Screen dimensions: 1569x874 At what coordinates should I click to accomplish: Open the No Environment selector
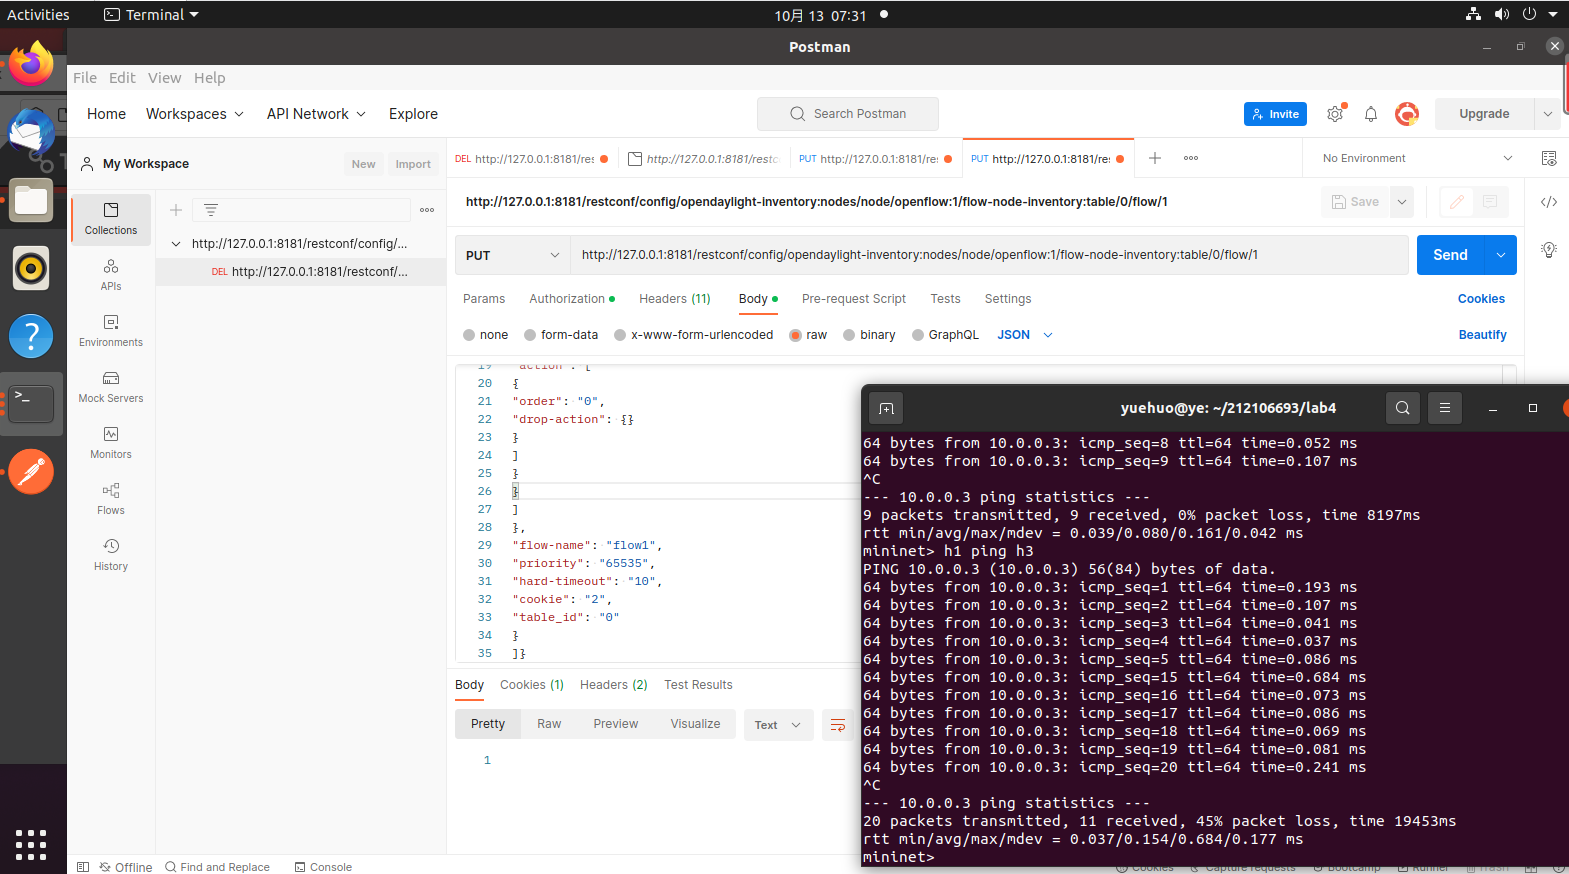pyautogui.click(x=1417, y=158)
